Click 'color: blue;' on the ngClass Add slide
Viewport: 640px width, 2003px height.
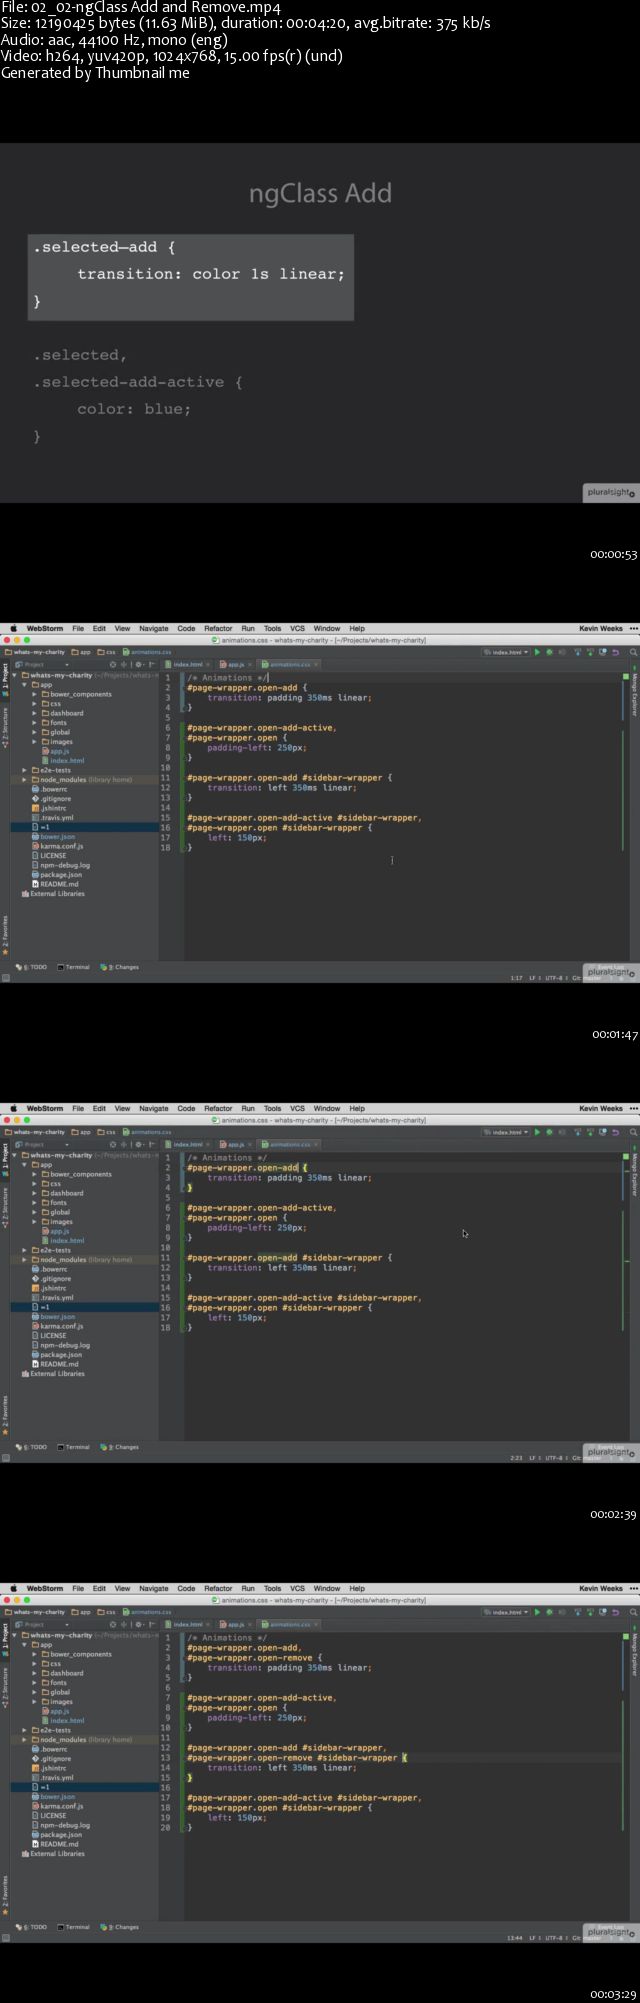[134, 409]
